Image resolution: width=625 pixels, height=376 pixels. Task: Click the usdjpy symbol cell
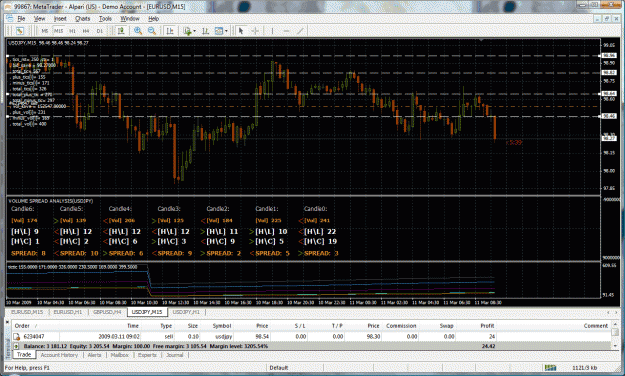[x=223, y=337]
